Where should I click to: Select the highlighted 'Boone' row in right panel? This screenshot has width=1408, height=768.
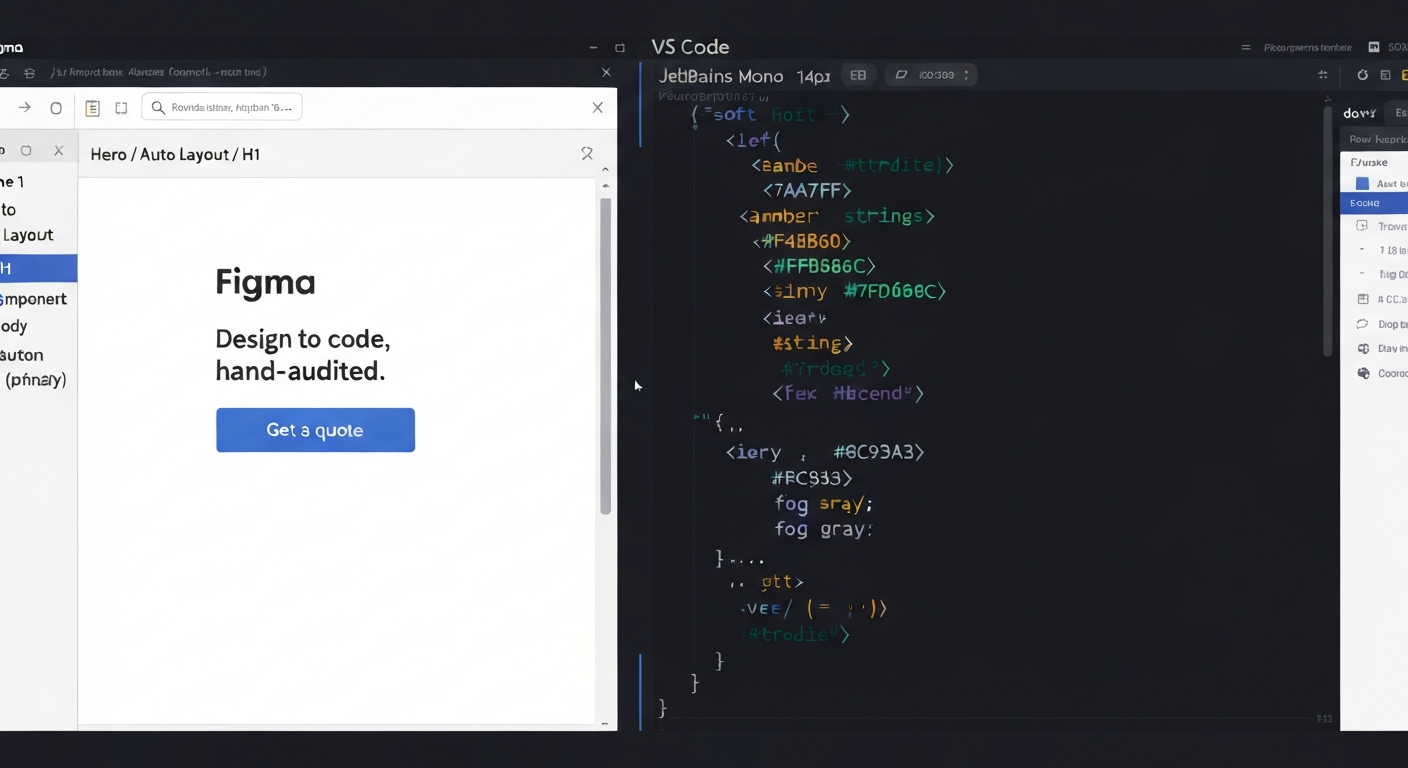tap(1374, 203)
